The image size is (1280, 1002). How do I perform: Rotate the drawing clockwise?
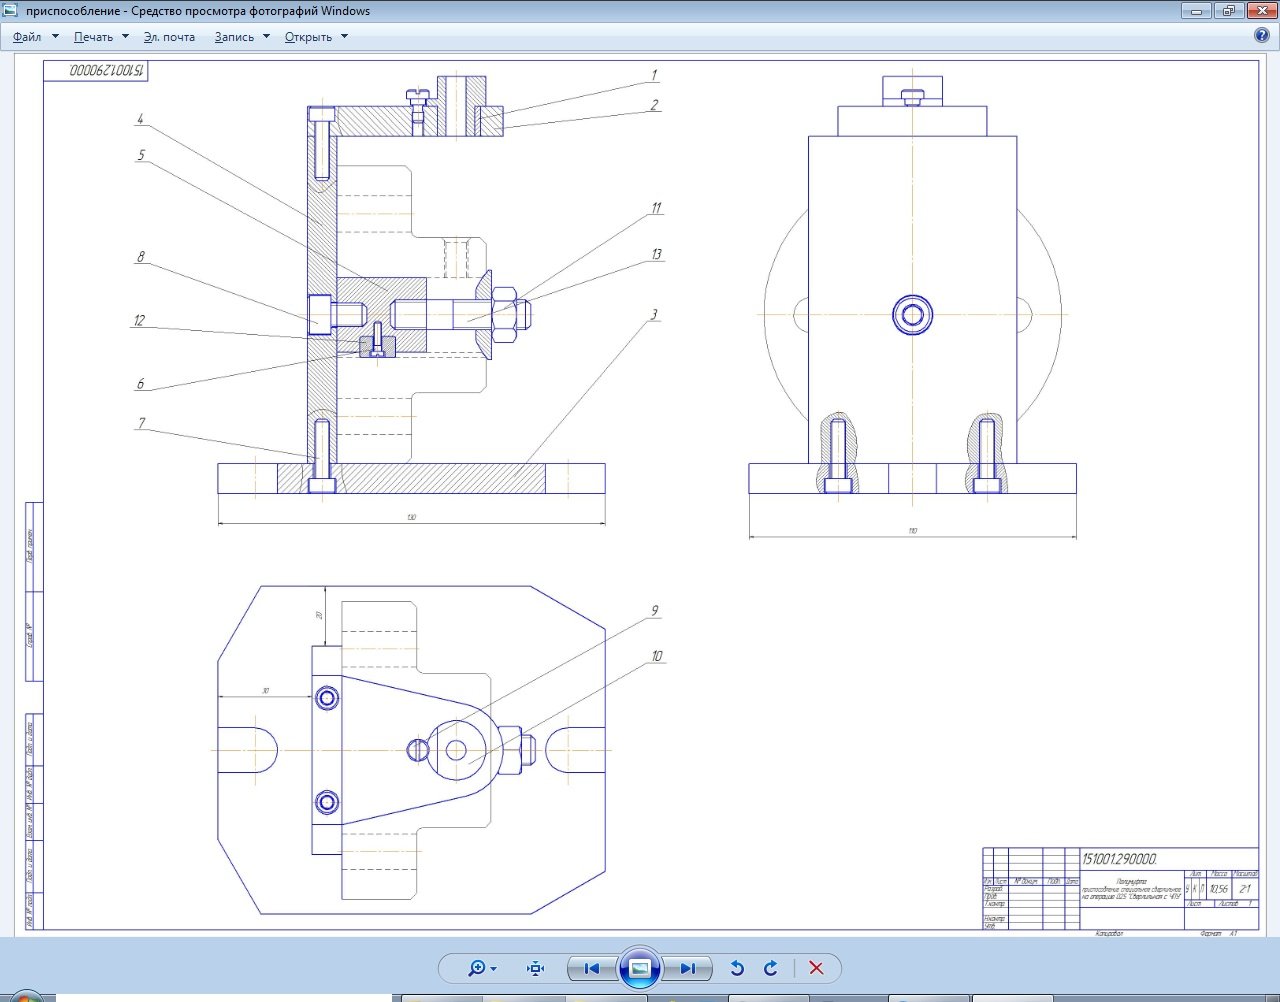pos(771,968)
